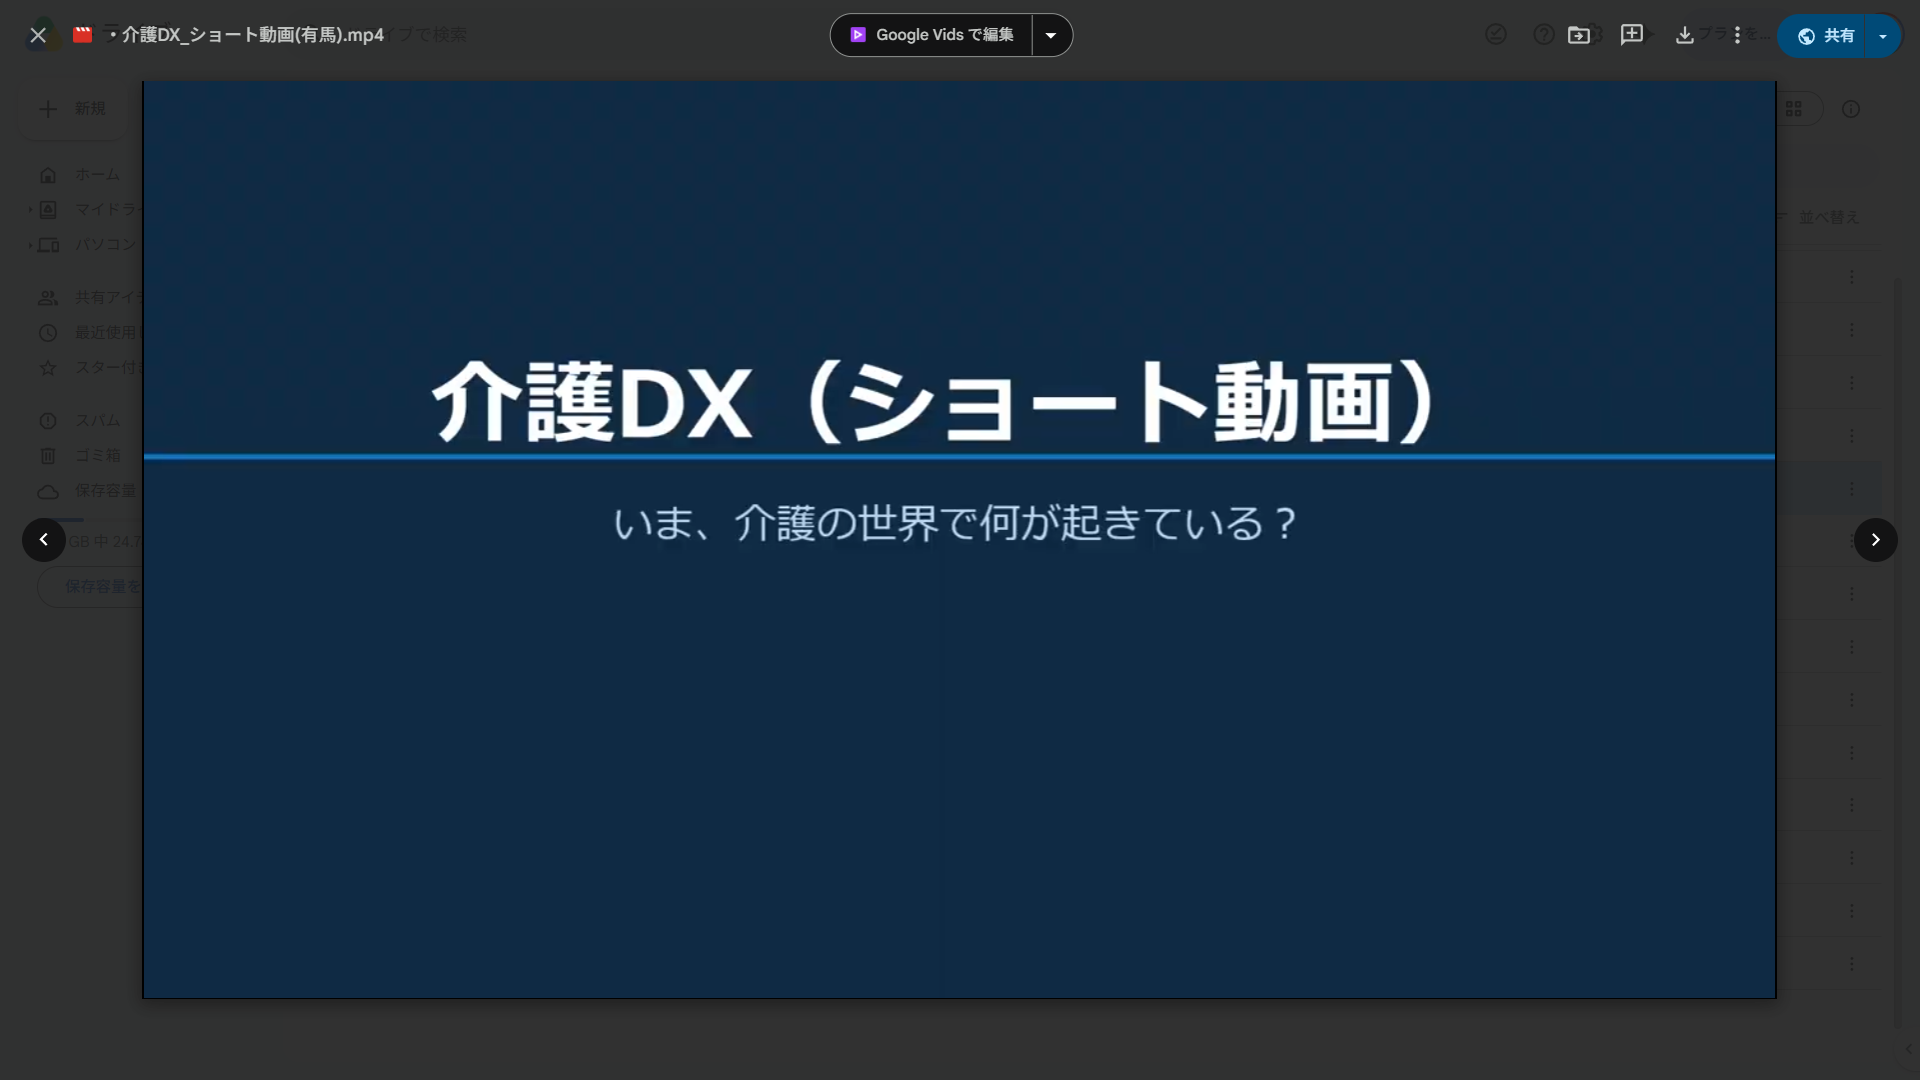The height and width of the screenshot is (1080, 1920).
Task: Expand the open-with dropdown arrow
Action: (x=1051, y=35)
